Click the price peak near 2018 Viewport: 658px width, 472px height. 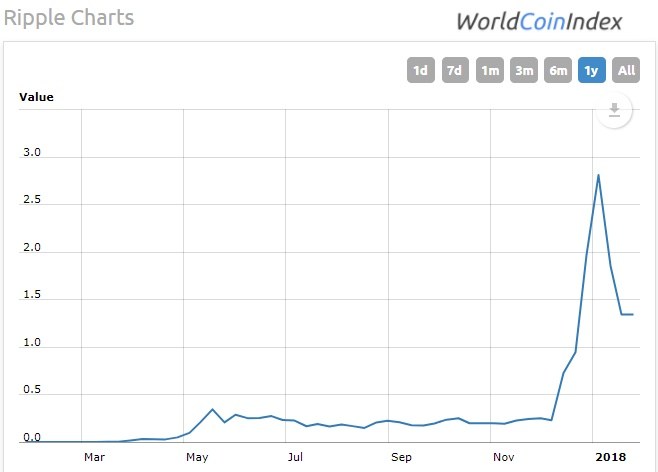click(598, 175)
